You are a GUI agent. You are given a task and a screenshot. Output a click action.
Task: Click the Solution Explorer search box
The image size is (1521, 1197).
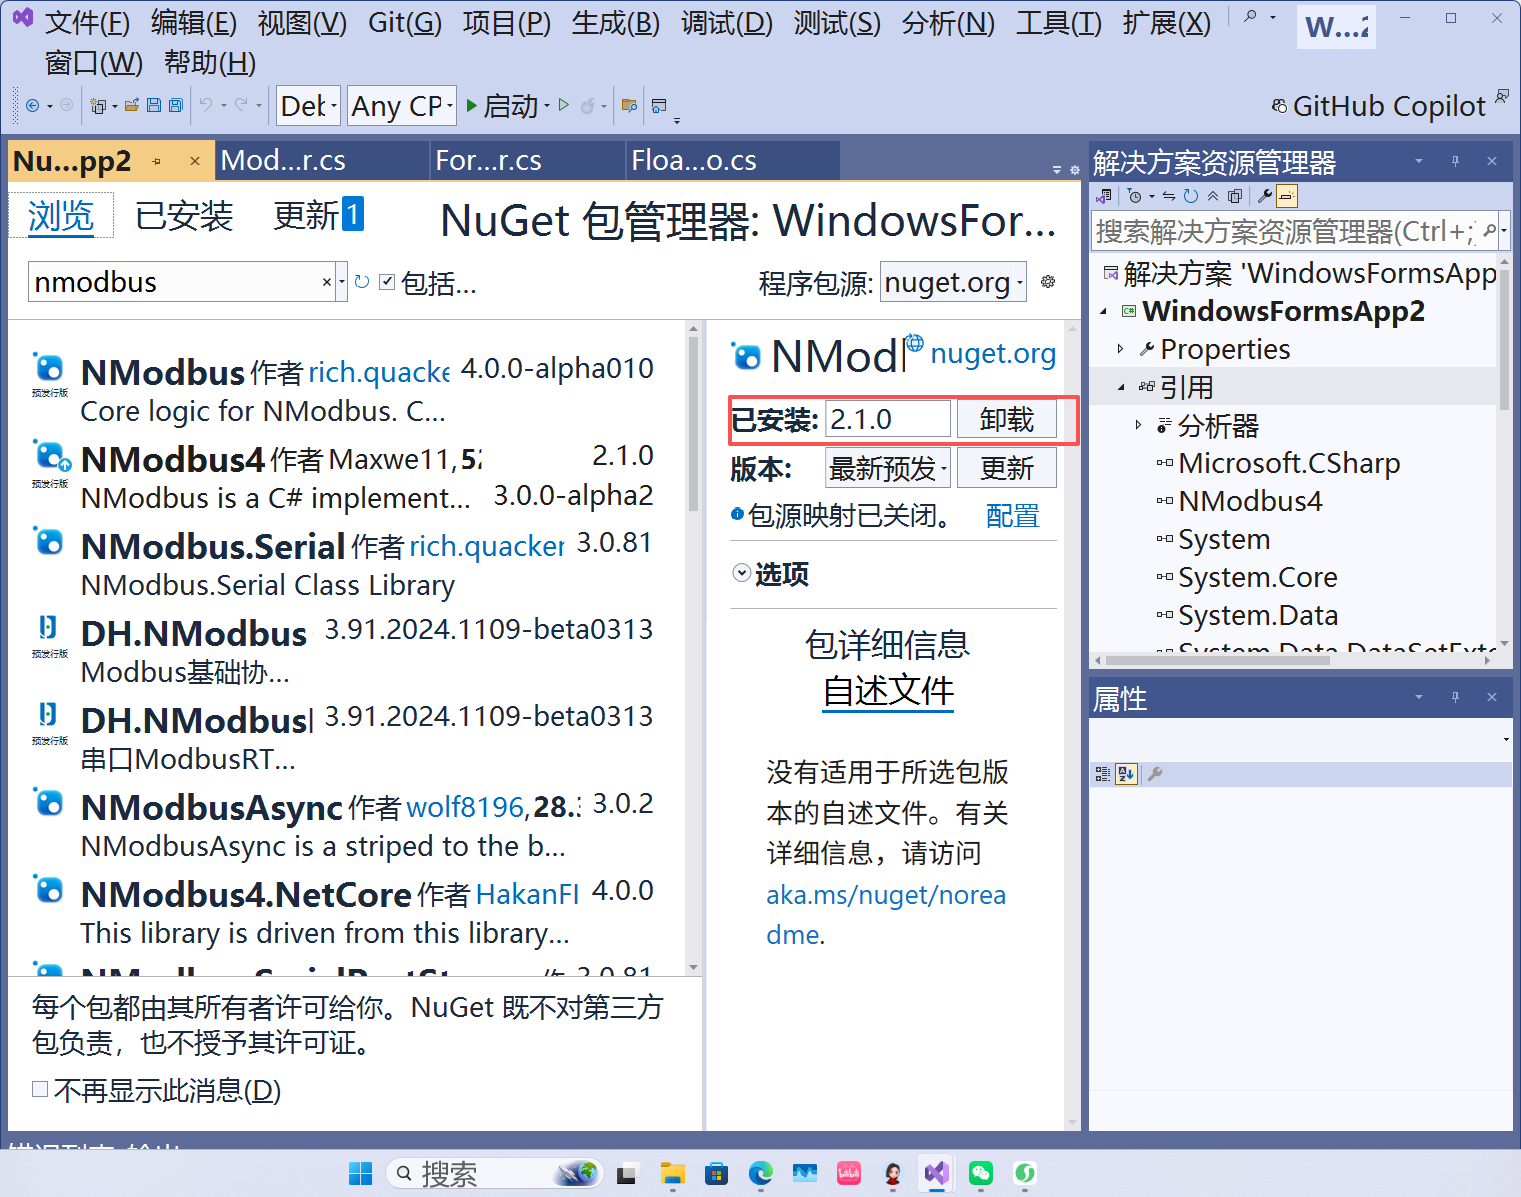click(1285, 231)
